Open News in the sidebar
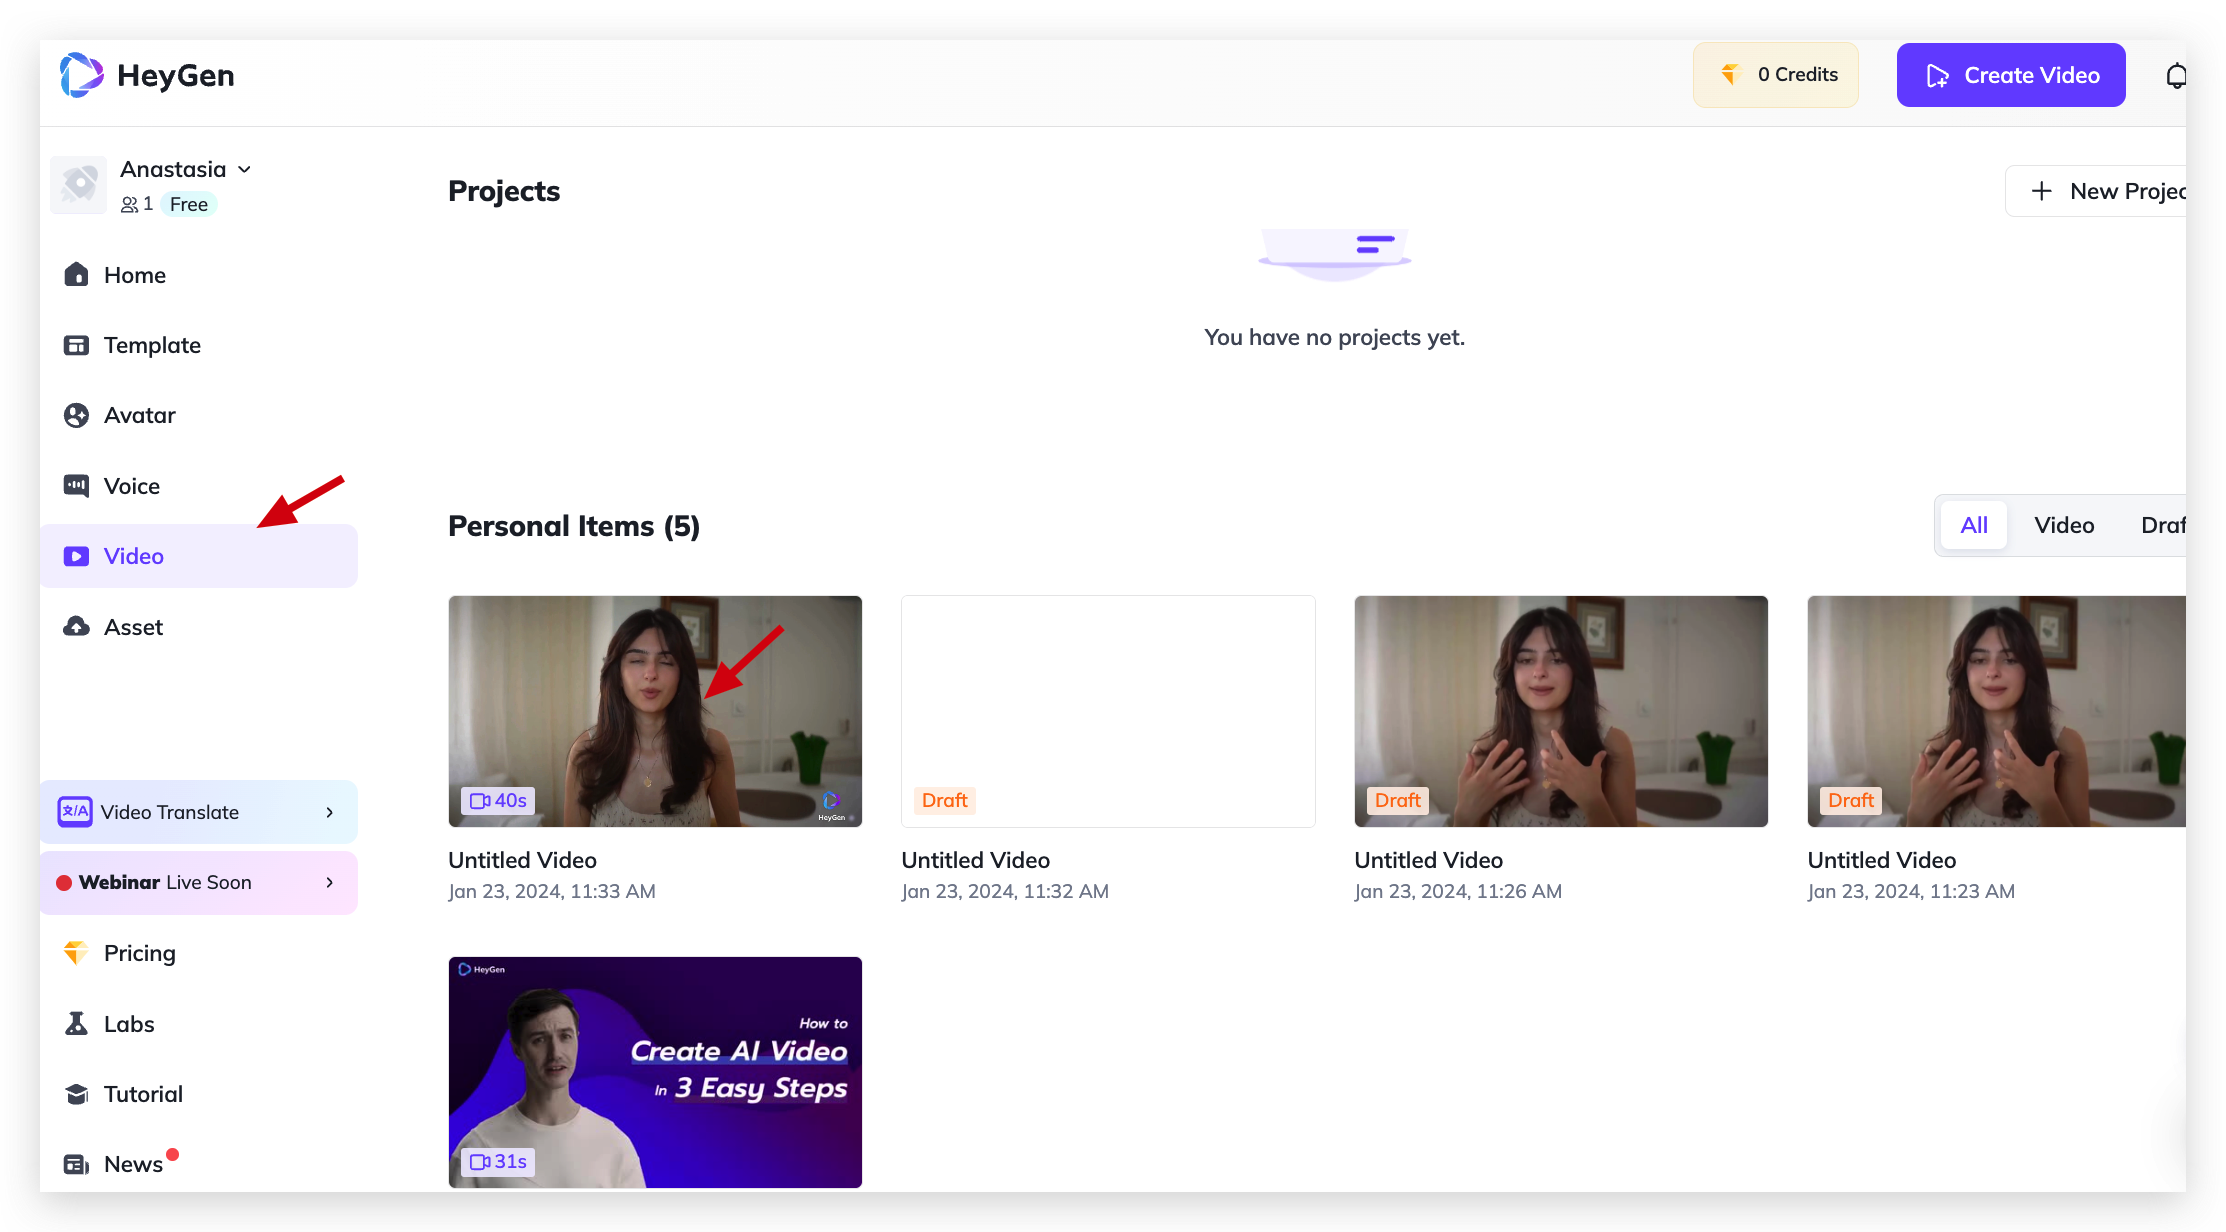2226x1232 pixels. pyautogui.click(x=132, y=1164)
